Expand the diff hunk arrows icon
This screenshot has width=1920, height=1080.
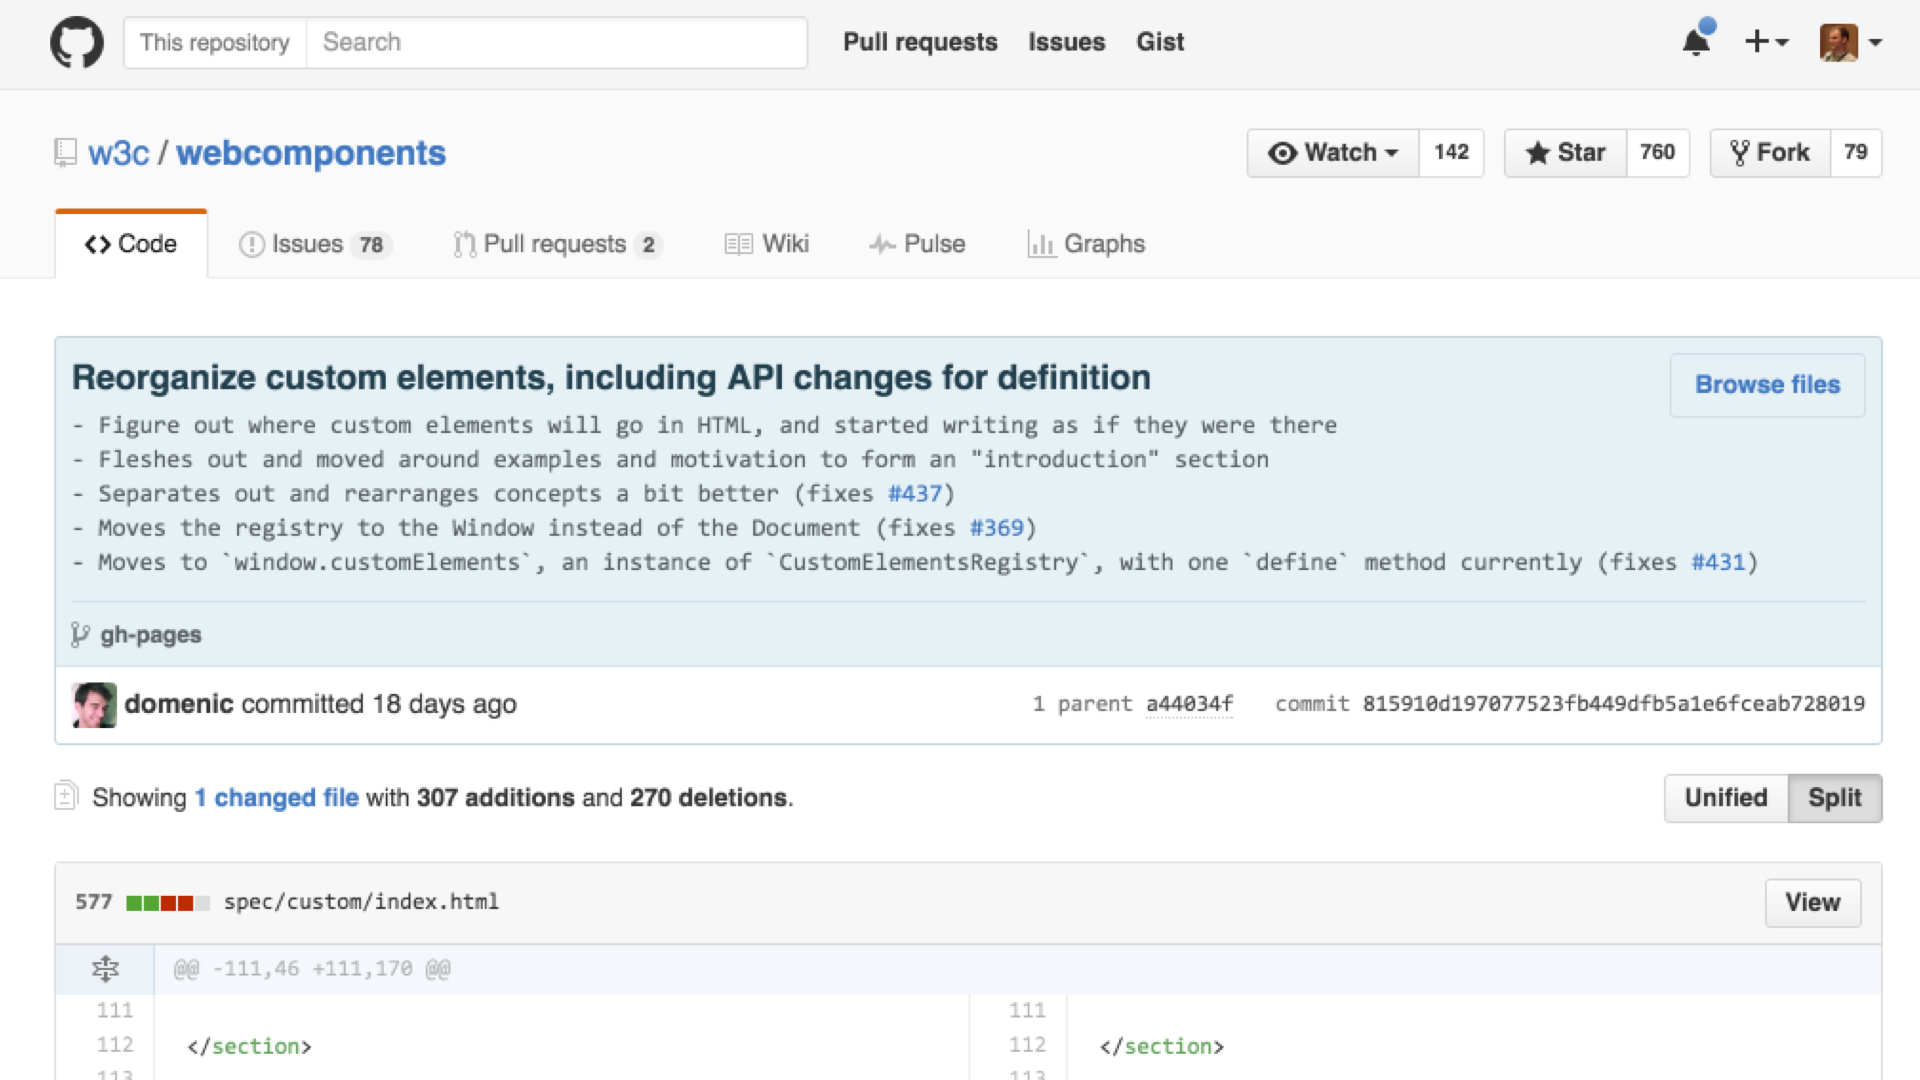105,968
